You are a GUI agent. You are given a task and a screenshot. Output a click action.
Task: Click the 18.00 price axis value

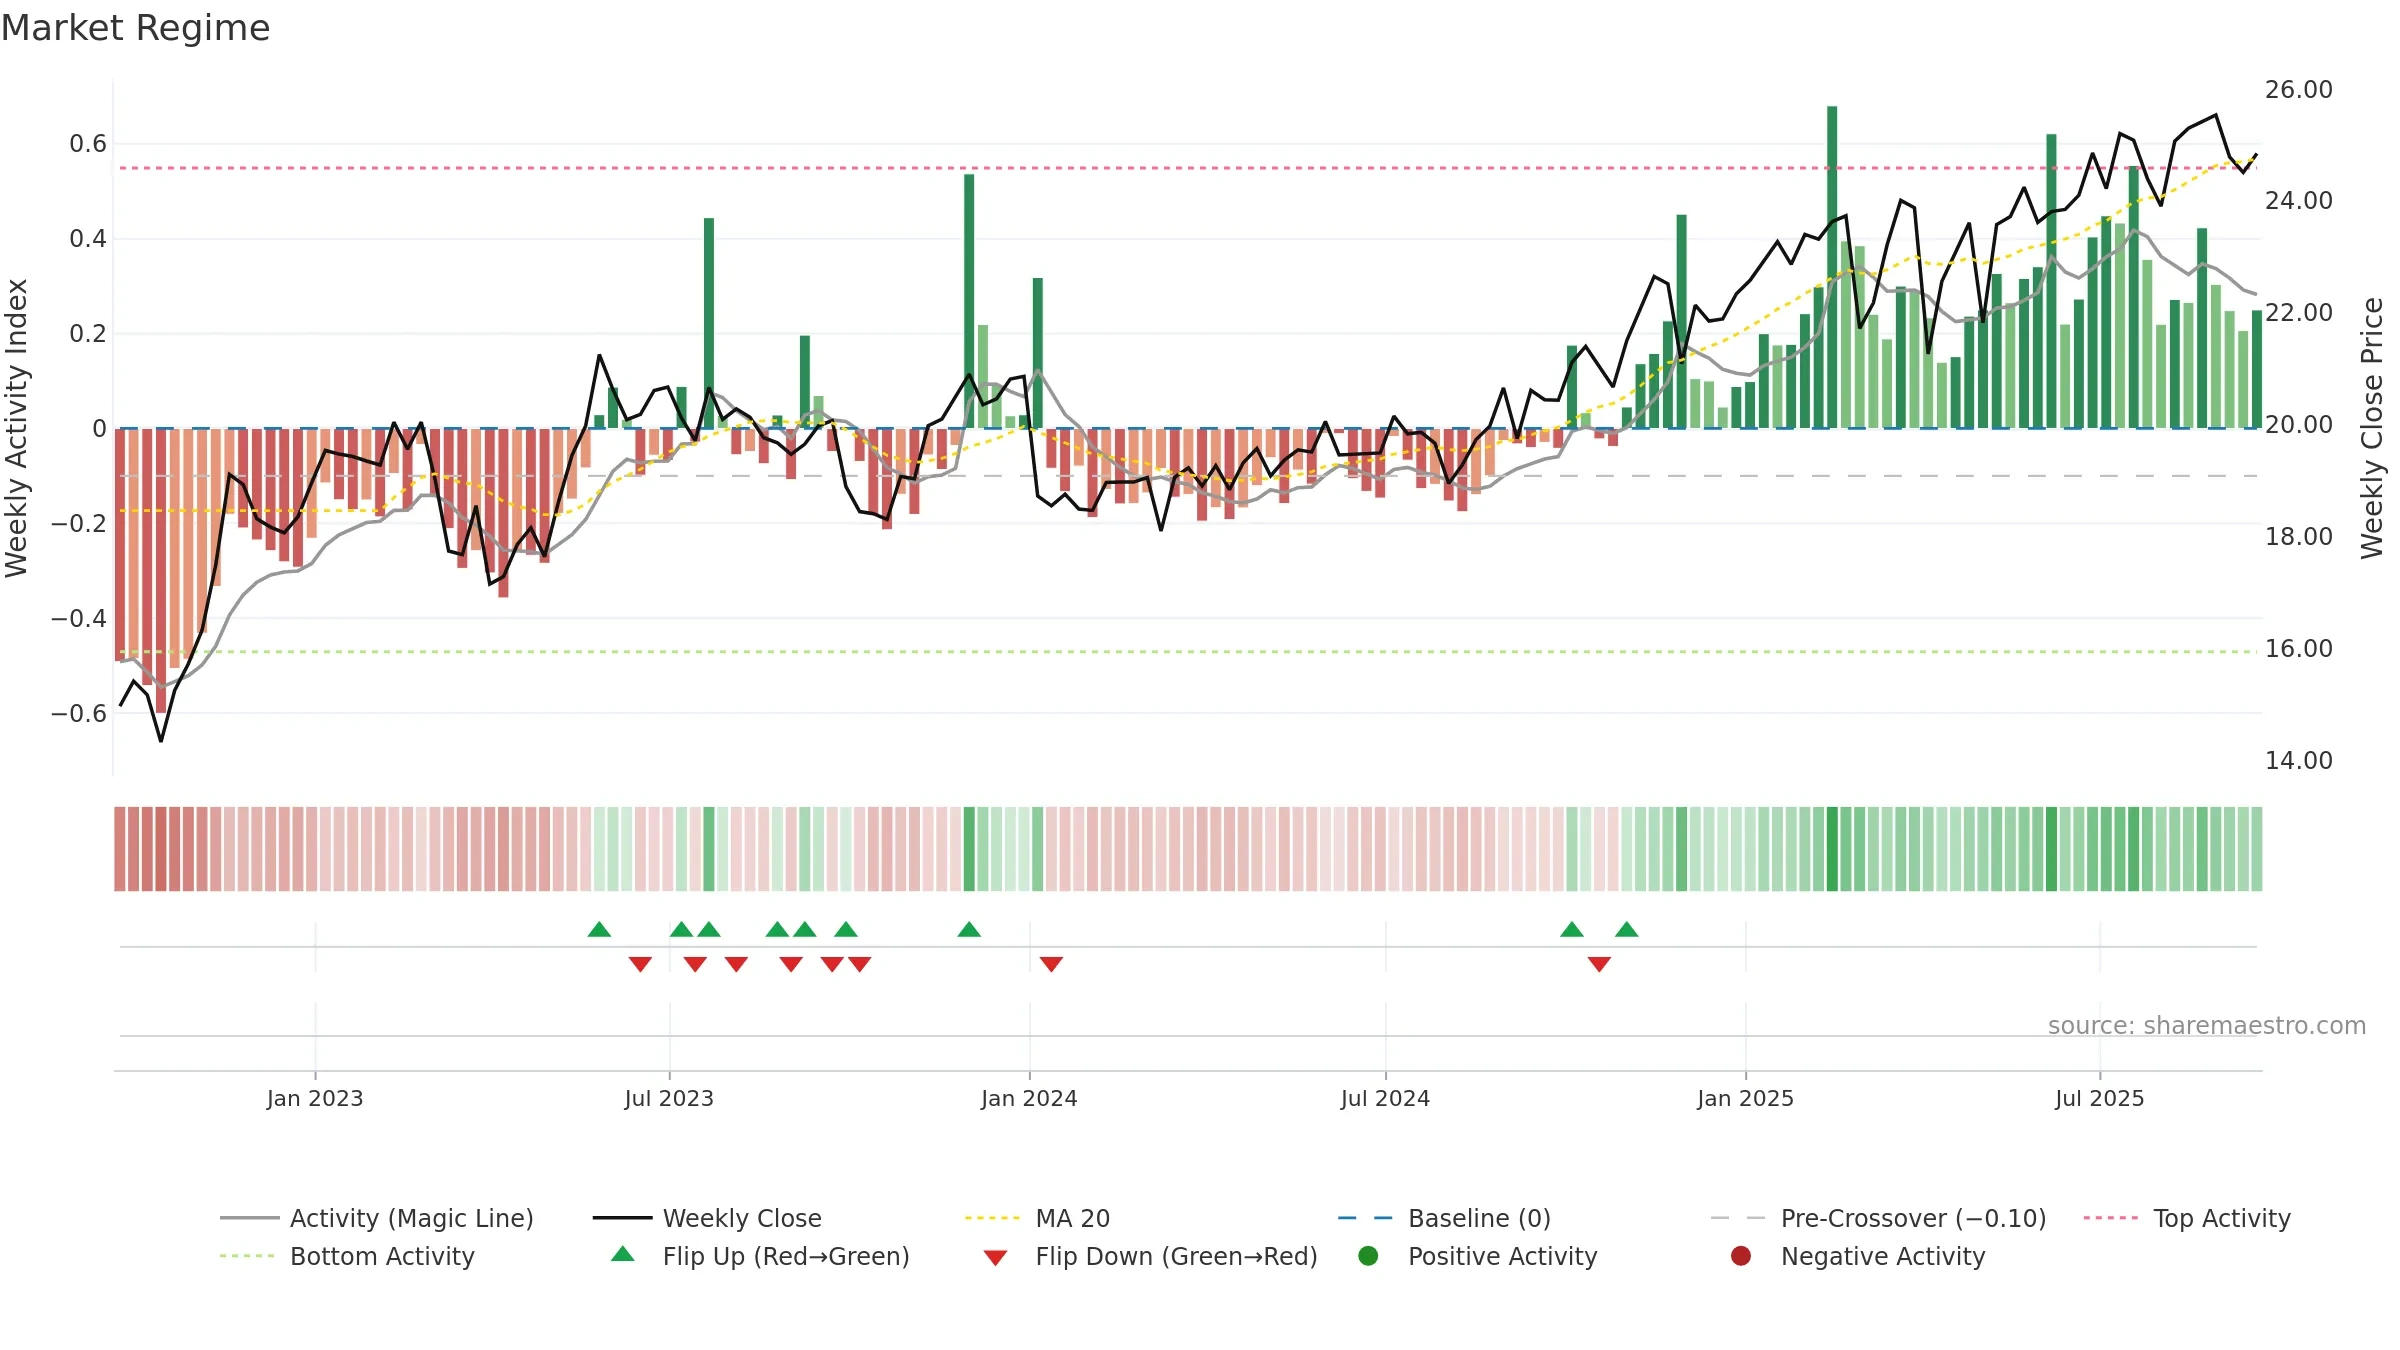[2298, 537]
